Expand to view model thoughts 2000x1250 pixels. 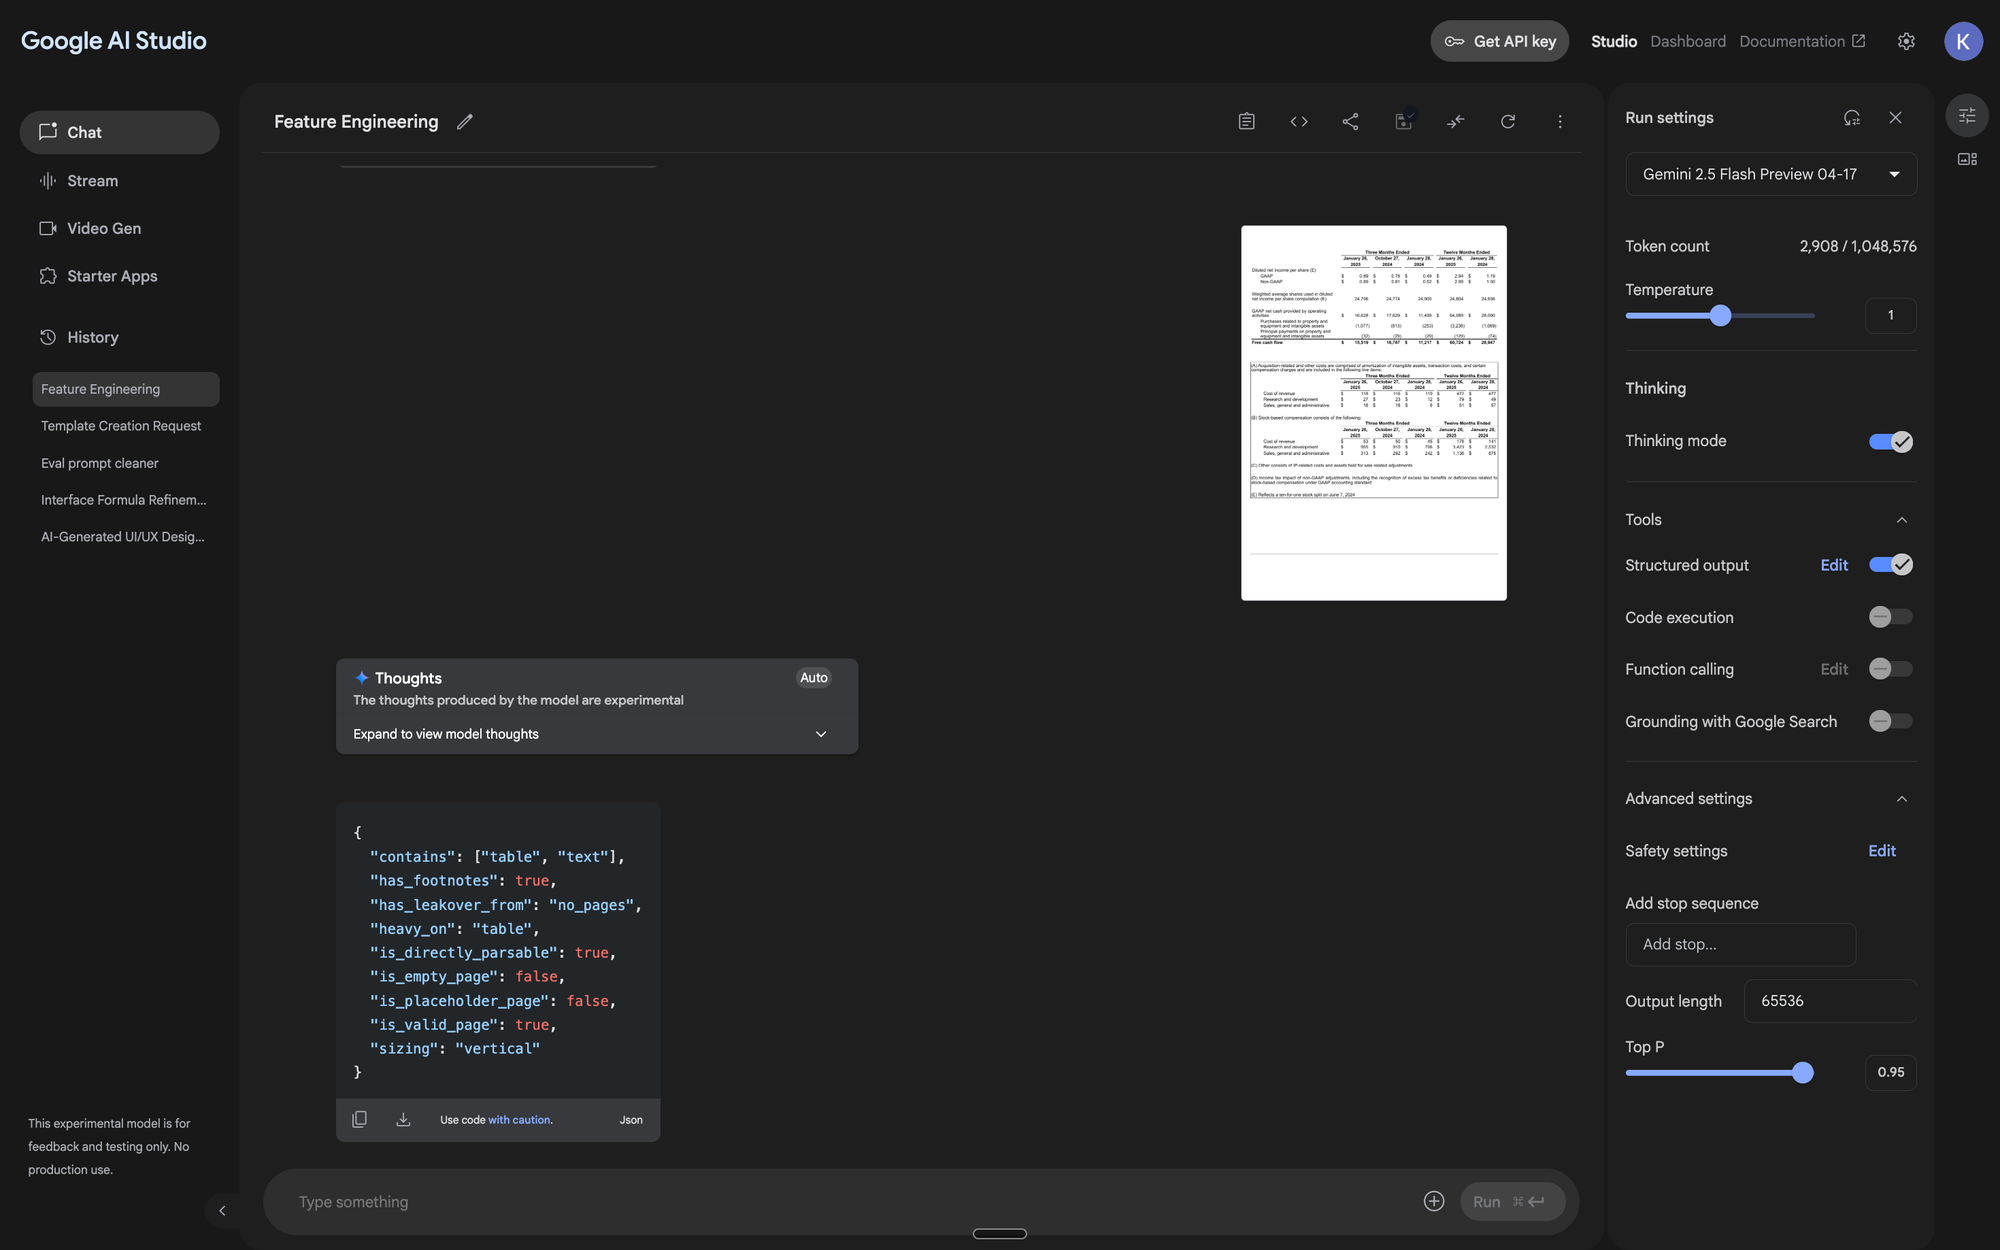point(597,734)
